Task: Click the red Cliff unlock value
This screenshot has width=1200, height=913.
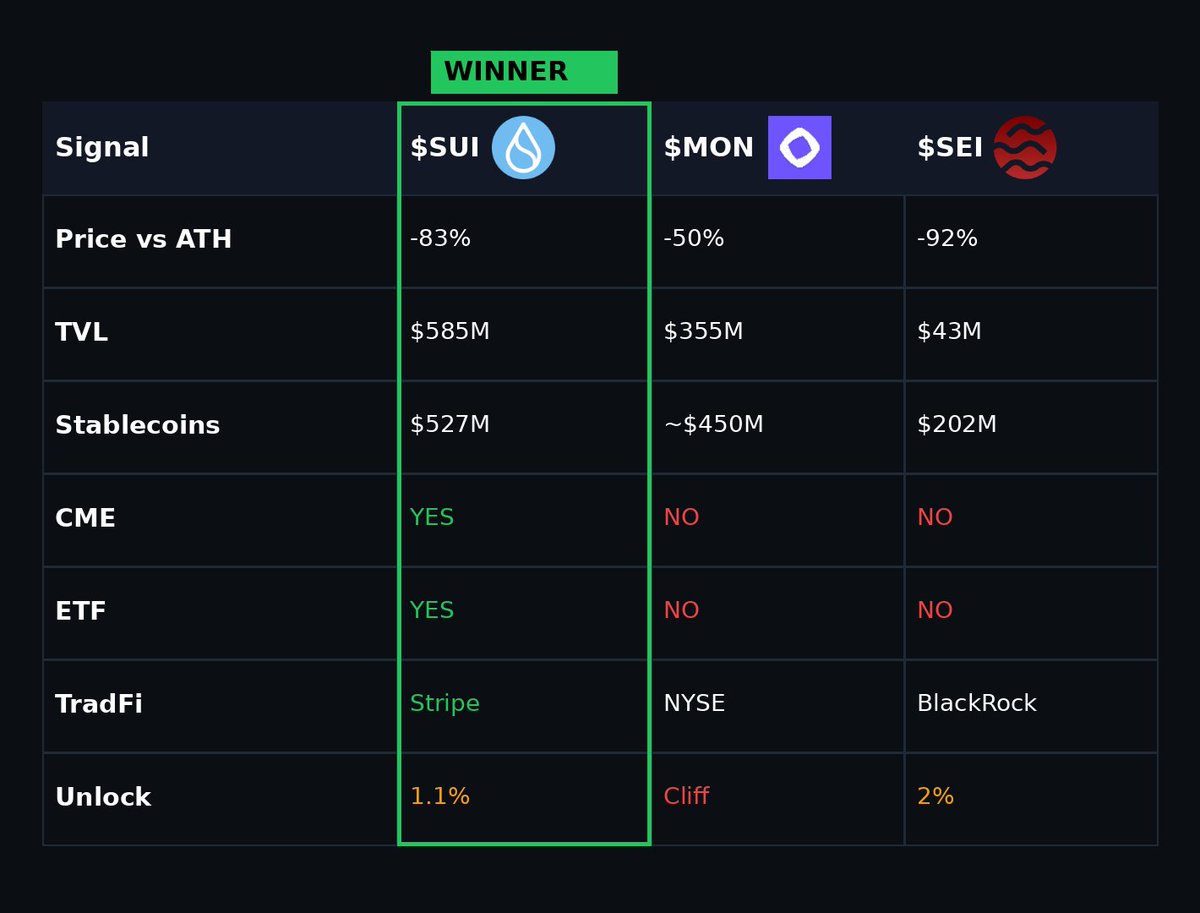Action: click(686, 797)
